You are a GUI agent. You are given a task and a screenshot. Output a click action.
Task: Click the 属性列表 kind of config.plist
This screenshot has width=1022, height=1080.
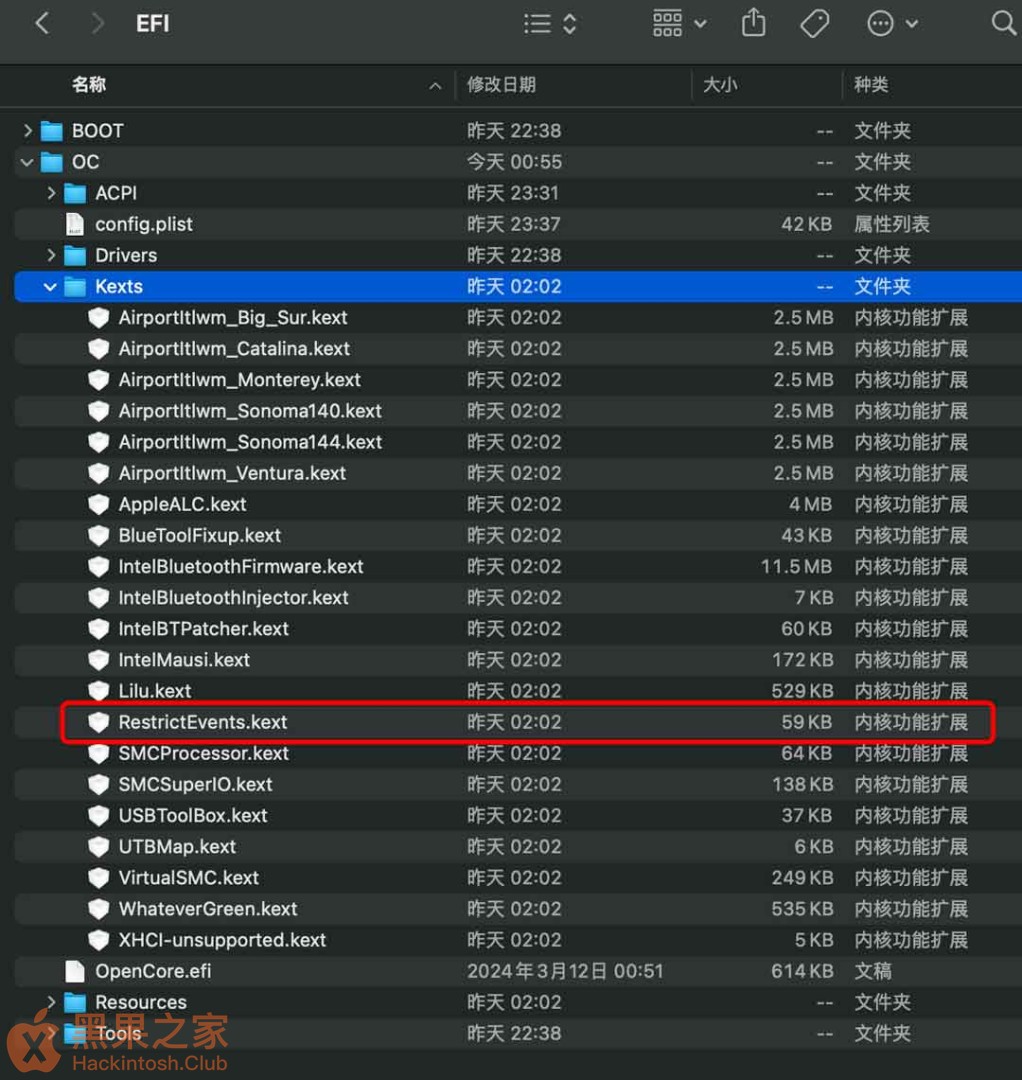tap(892, 224)
